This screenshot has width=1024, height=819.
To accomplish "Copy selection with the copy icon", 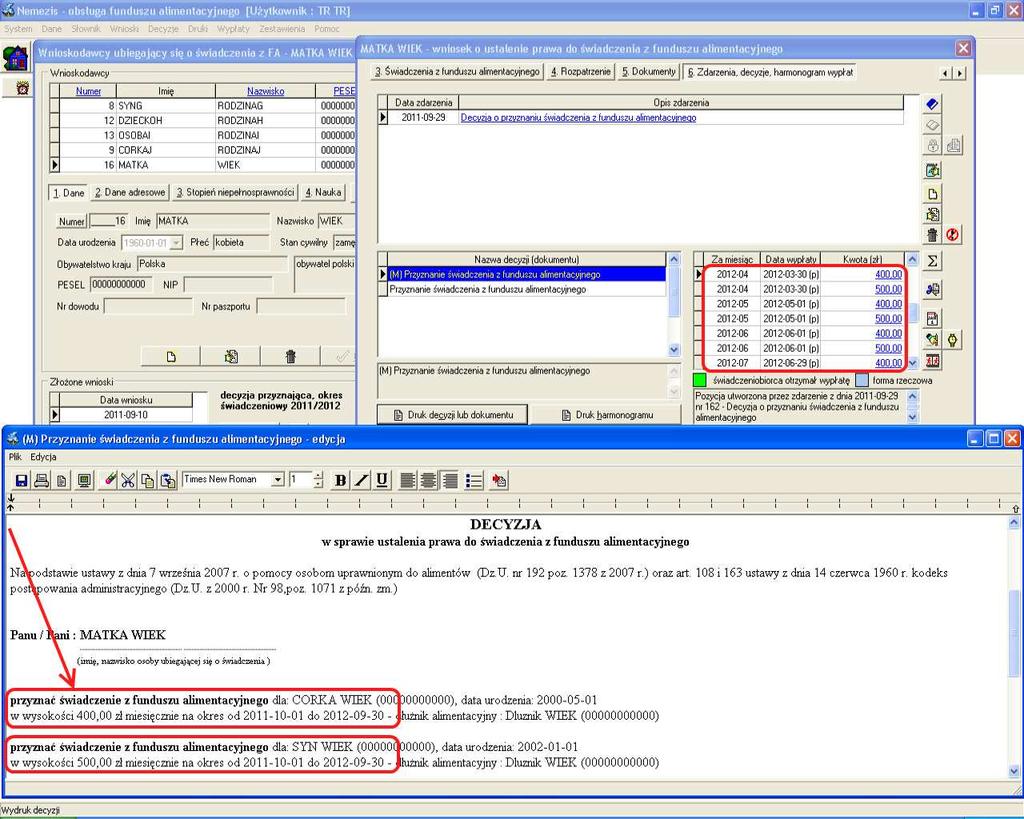I will coord(148,481).
